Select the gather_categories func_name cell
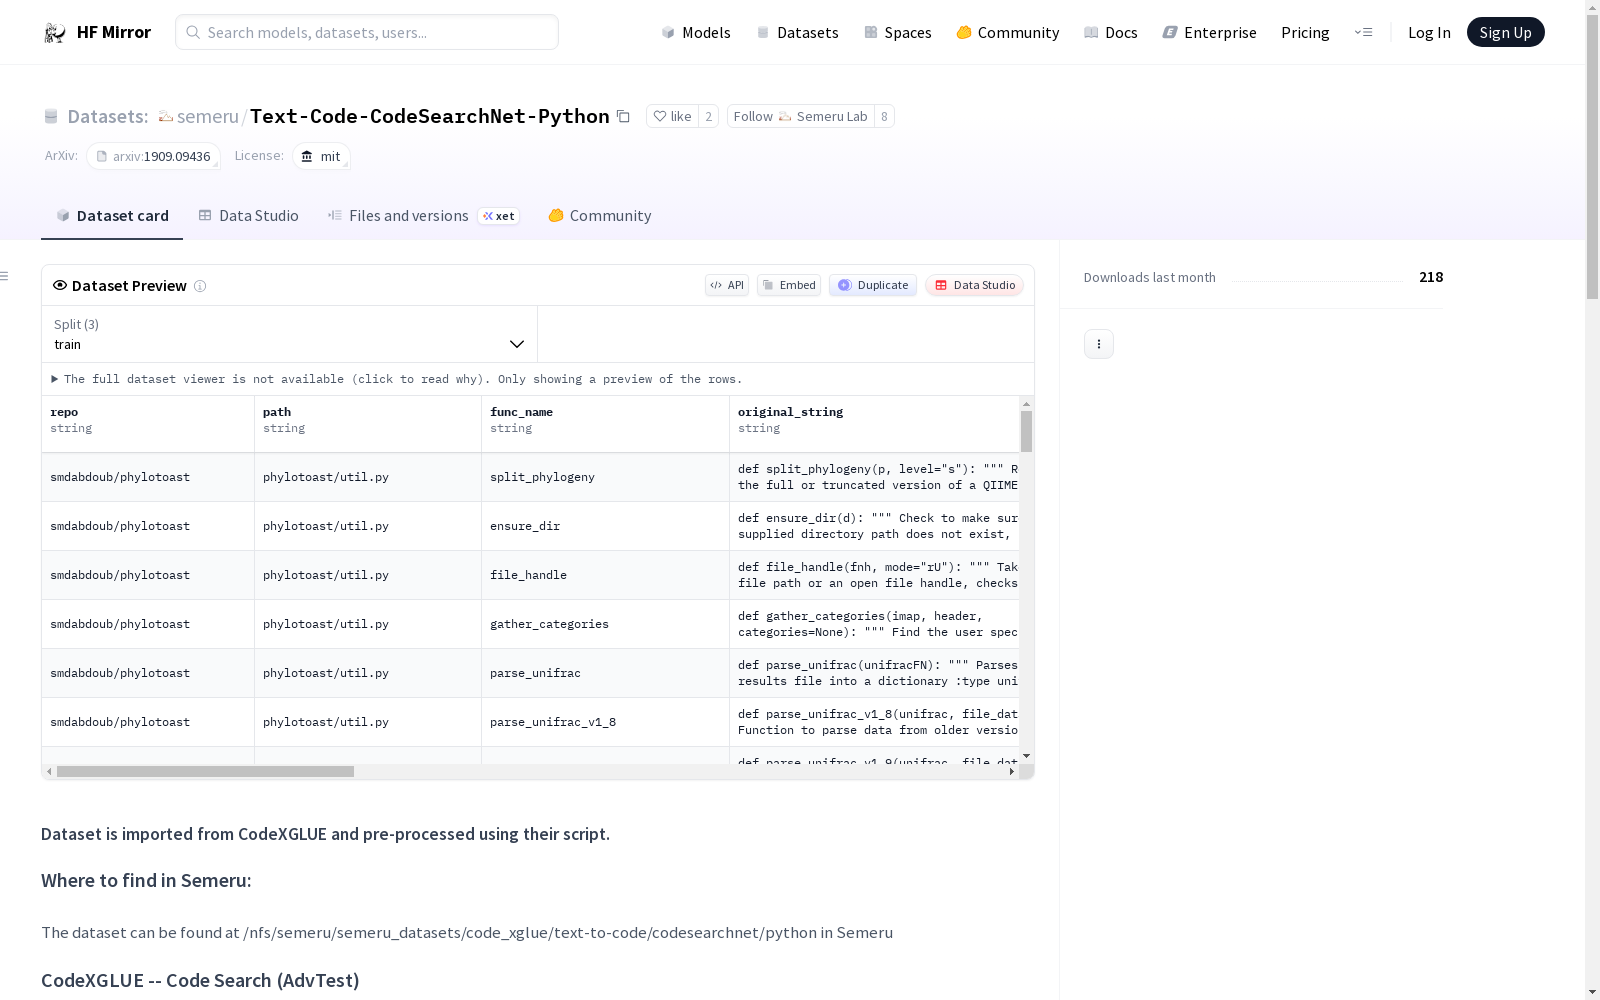Screen dimensions: 1600x1000 pyautogui.click(x=605, y=624)
